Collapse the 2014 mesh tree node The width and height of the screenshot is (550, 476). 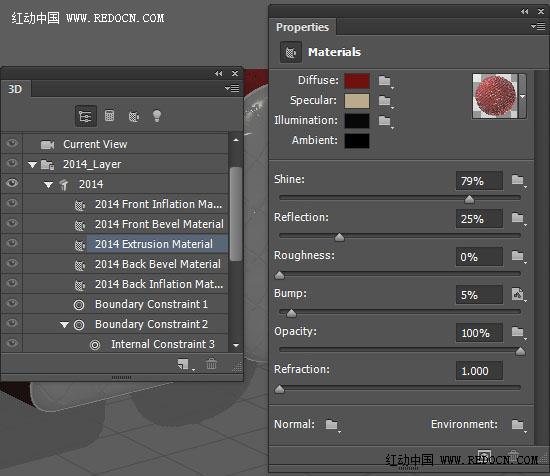(48, 185)
